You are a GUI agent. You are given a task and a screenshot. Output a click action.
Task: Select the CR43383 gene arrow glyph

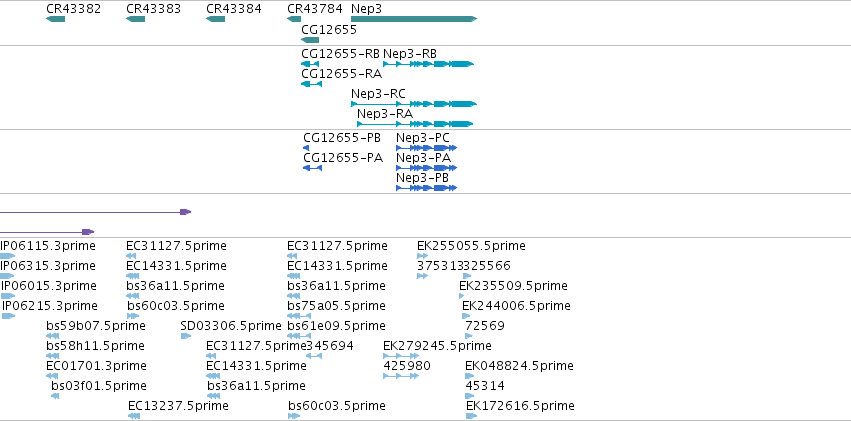(135, 19)
